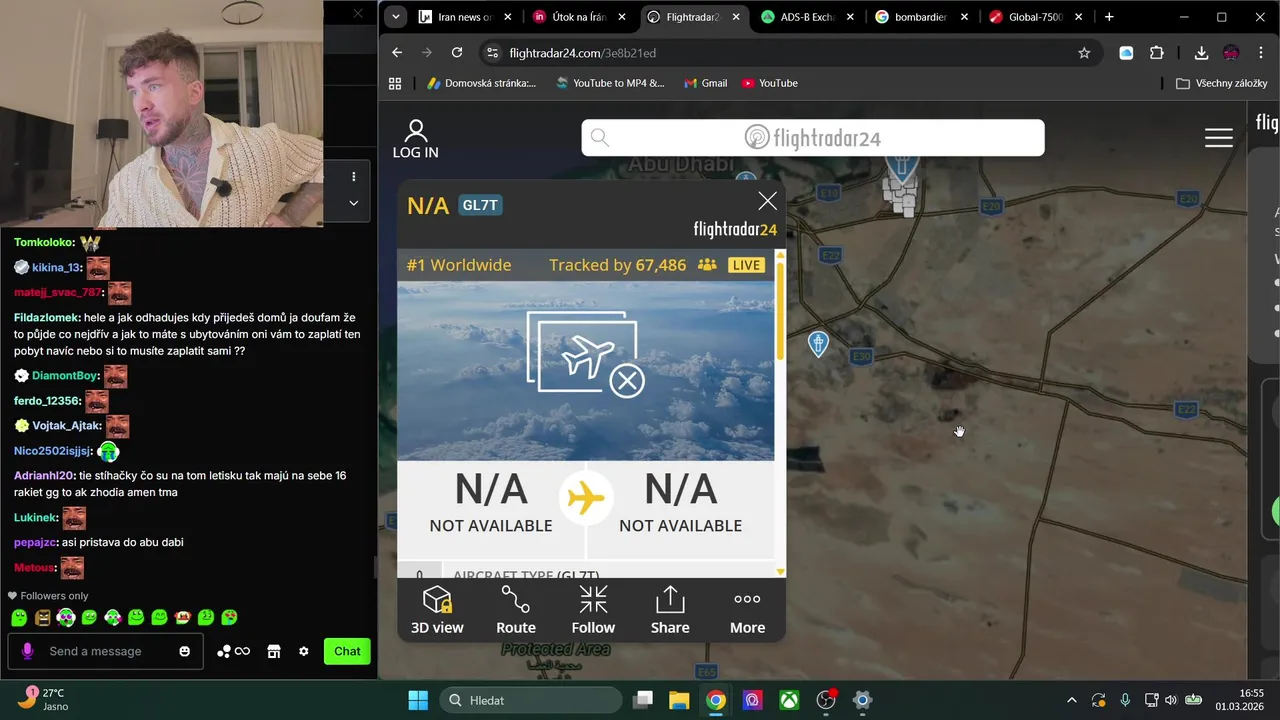Open the More options menu
This screenshot has width=1280, height=720.
(747, 610)
